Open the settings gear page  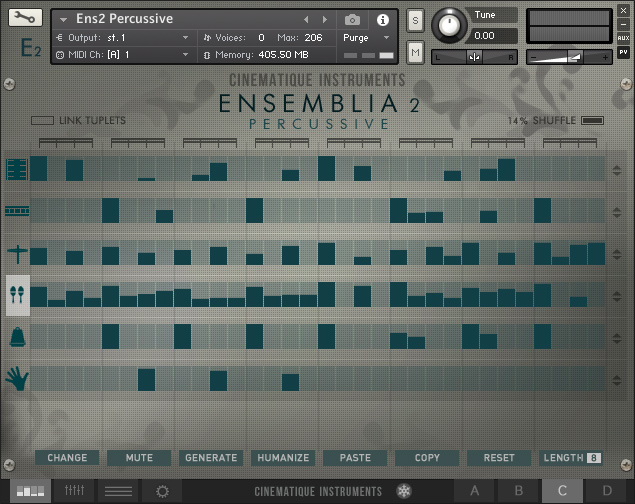point(162,491)
